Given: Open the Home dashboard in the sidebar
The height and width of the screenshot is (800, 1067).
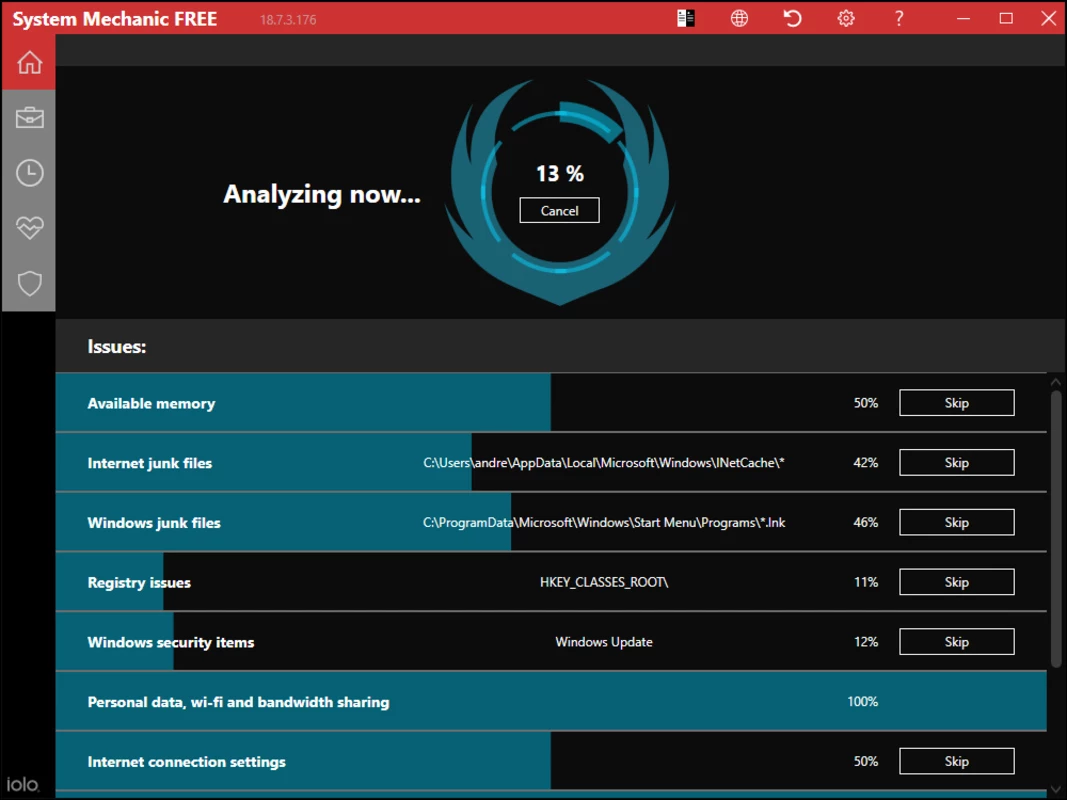Looking at the screenshot, I should [29, 62].
